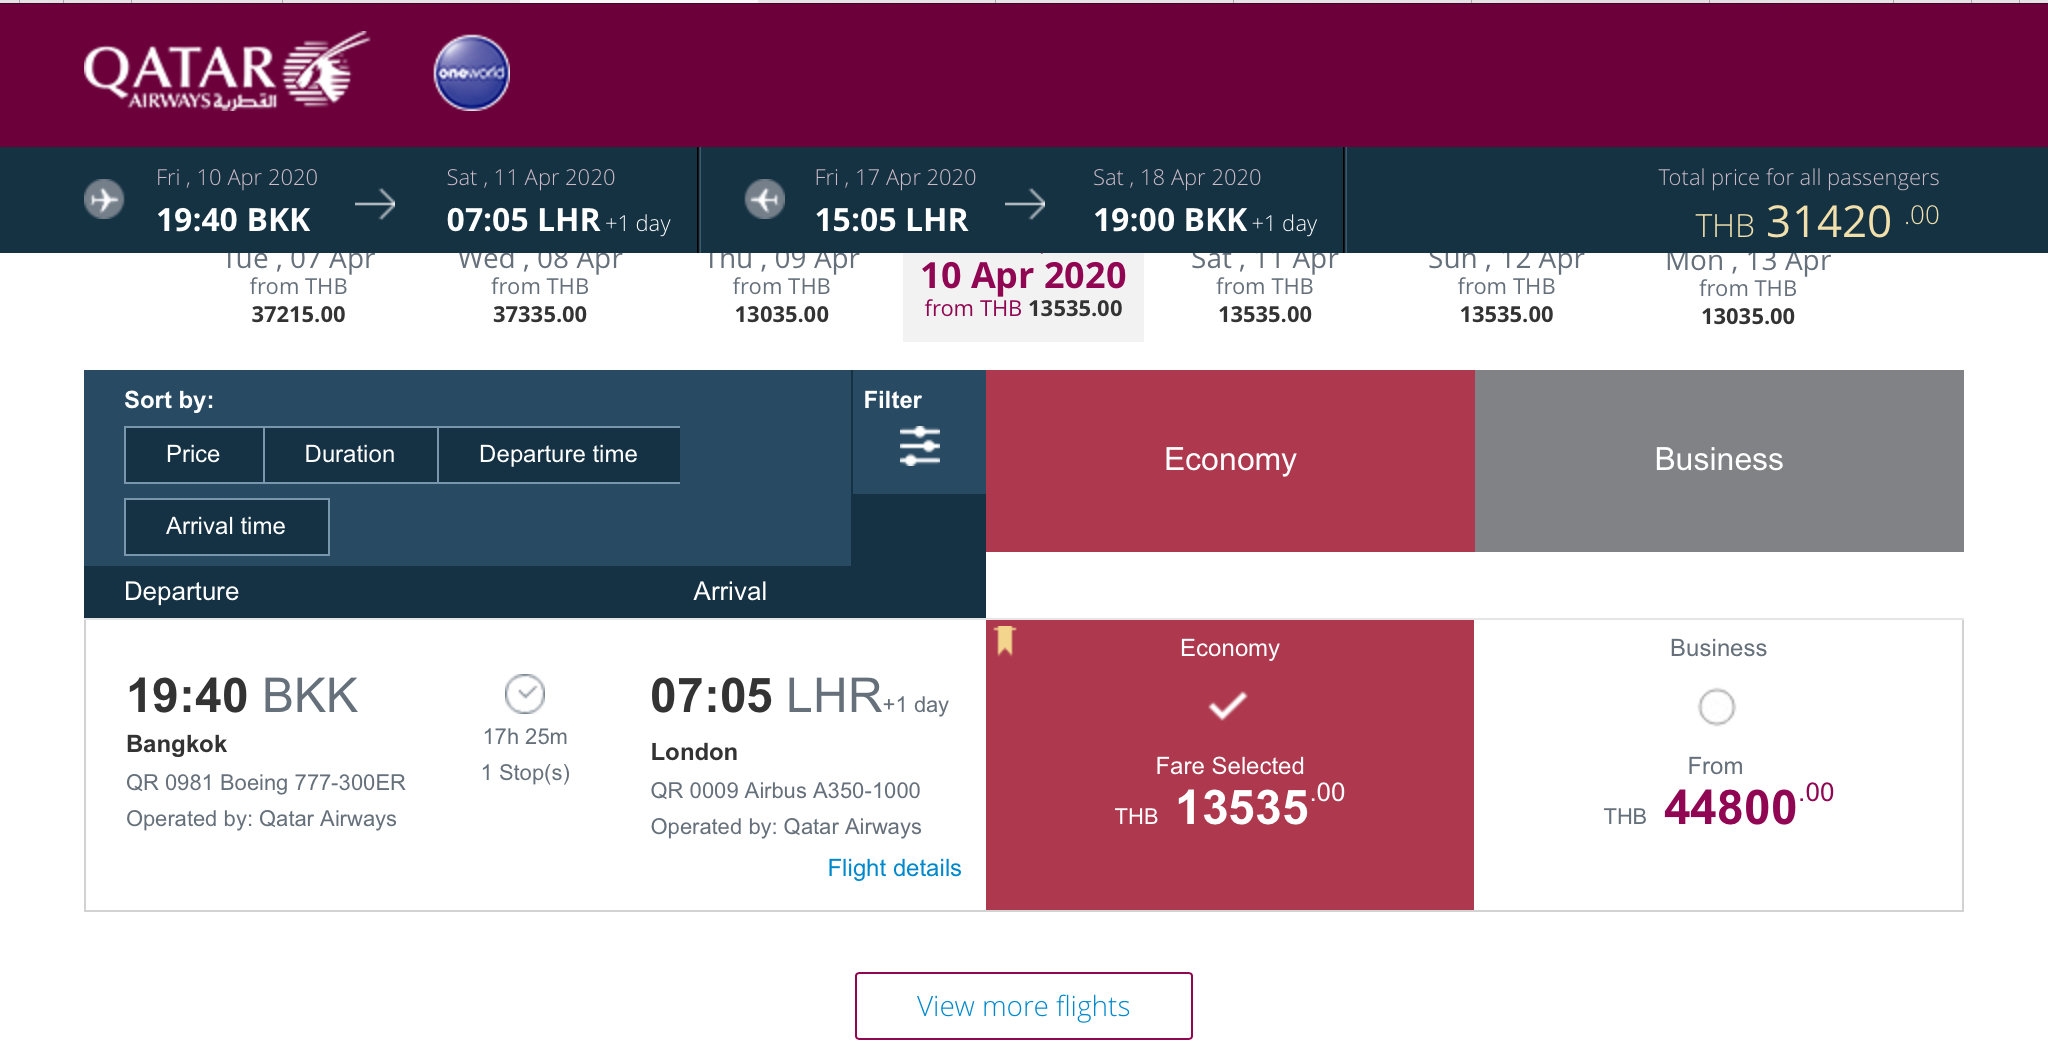Open the Flight details link
Image resolution: width=2048 pixels, height=1053 pixels.
coord(894,868)
